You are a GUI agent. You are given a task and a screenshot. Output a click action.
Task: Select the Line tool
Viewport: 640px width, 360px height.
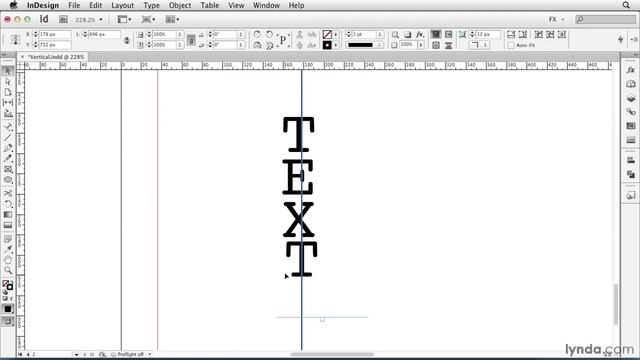click(8, 138)
